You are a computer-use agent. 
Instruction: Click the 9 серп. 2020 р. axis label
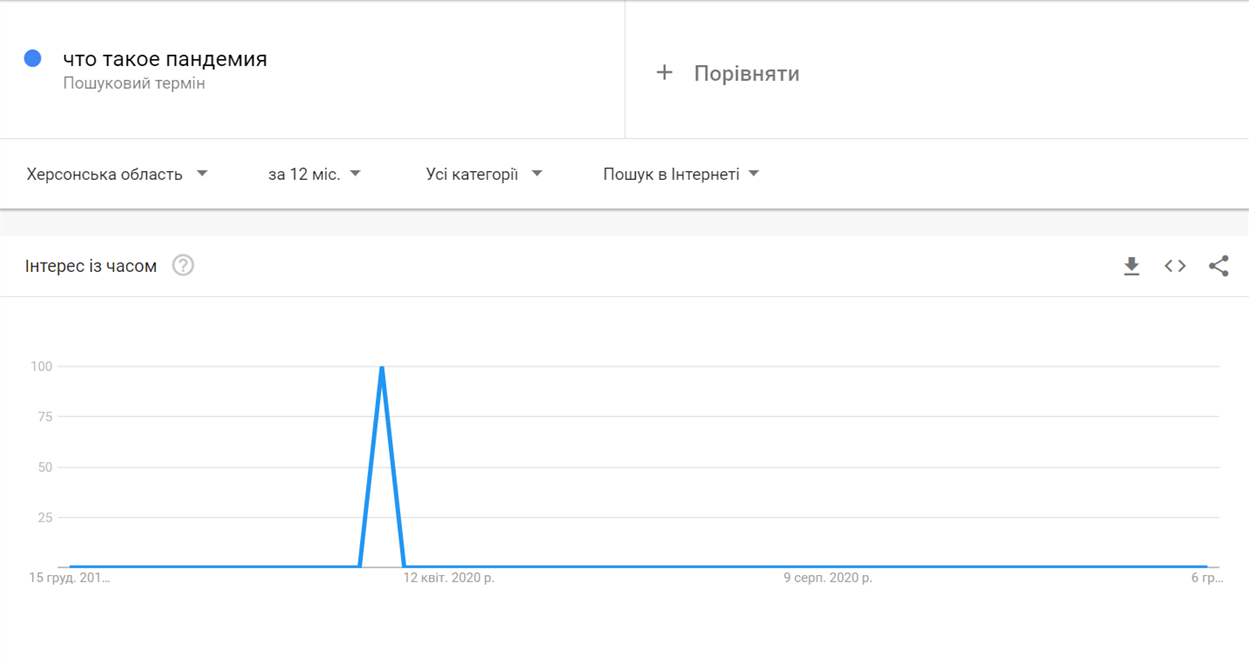click(x=827, y=578)
